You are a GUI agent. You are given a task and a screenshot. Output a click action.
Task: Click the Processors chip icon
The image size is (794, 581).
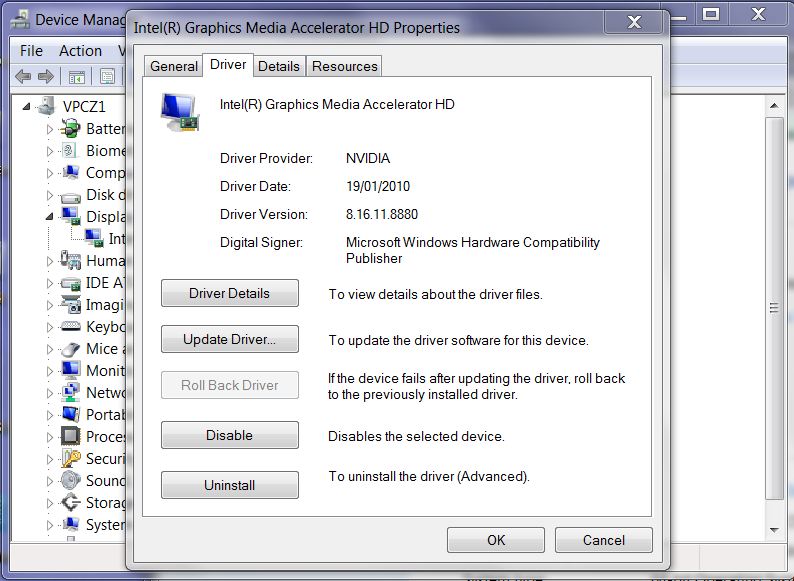[70, 436]
